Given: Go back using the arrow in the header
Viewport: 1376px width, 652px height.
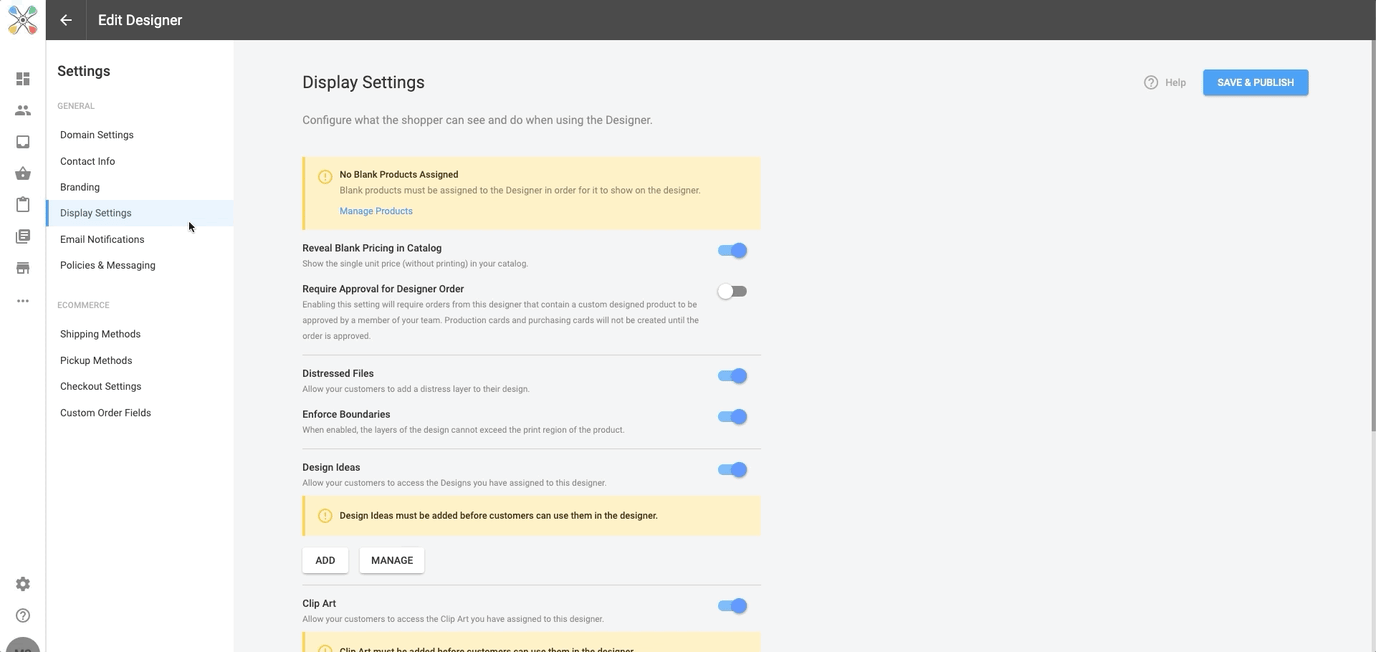Looking at the screenshot, I should point(65,19).
